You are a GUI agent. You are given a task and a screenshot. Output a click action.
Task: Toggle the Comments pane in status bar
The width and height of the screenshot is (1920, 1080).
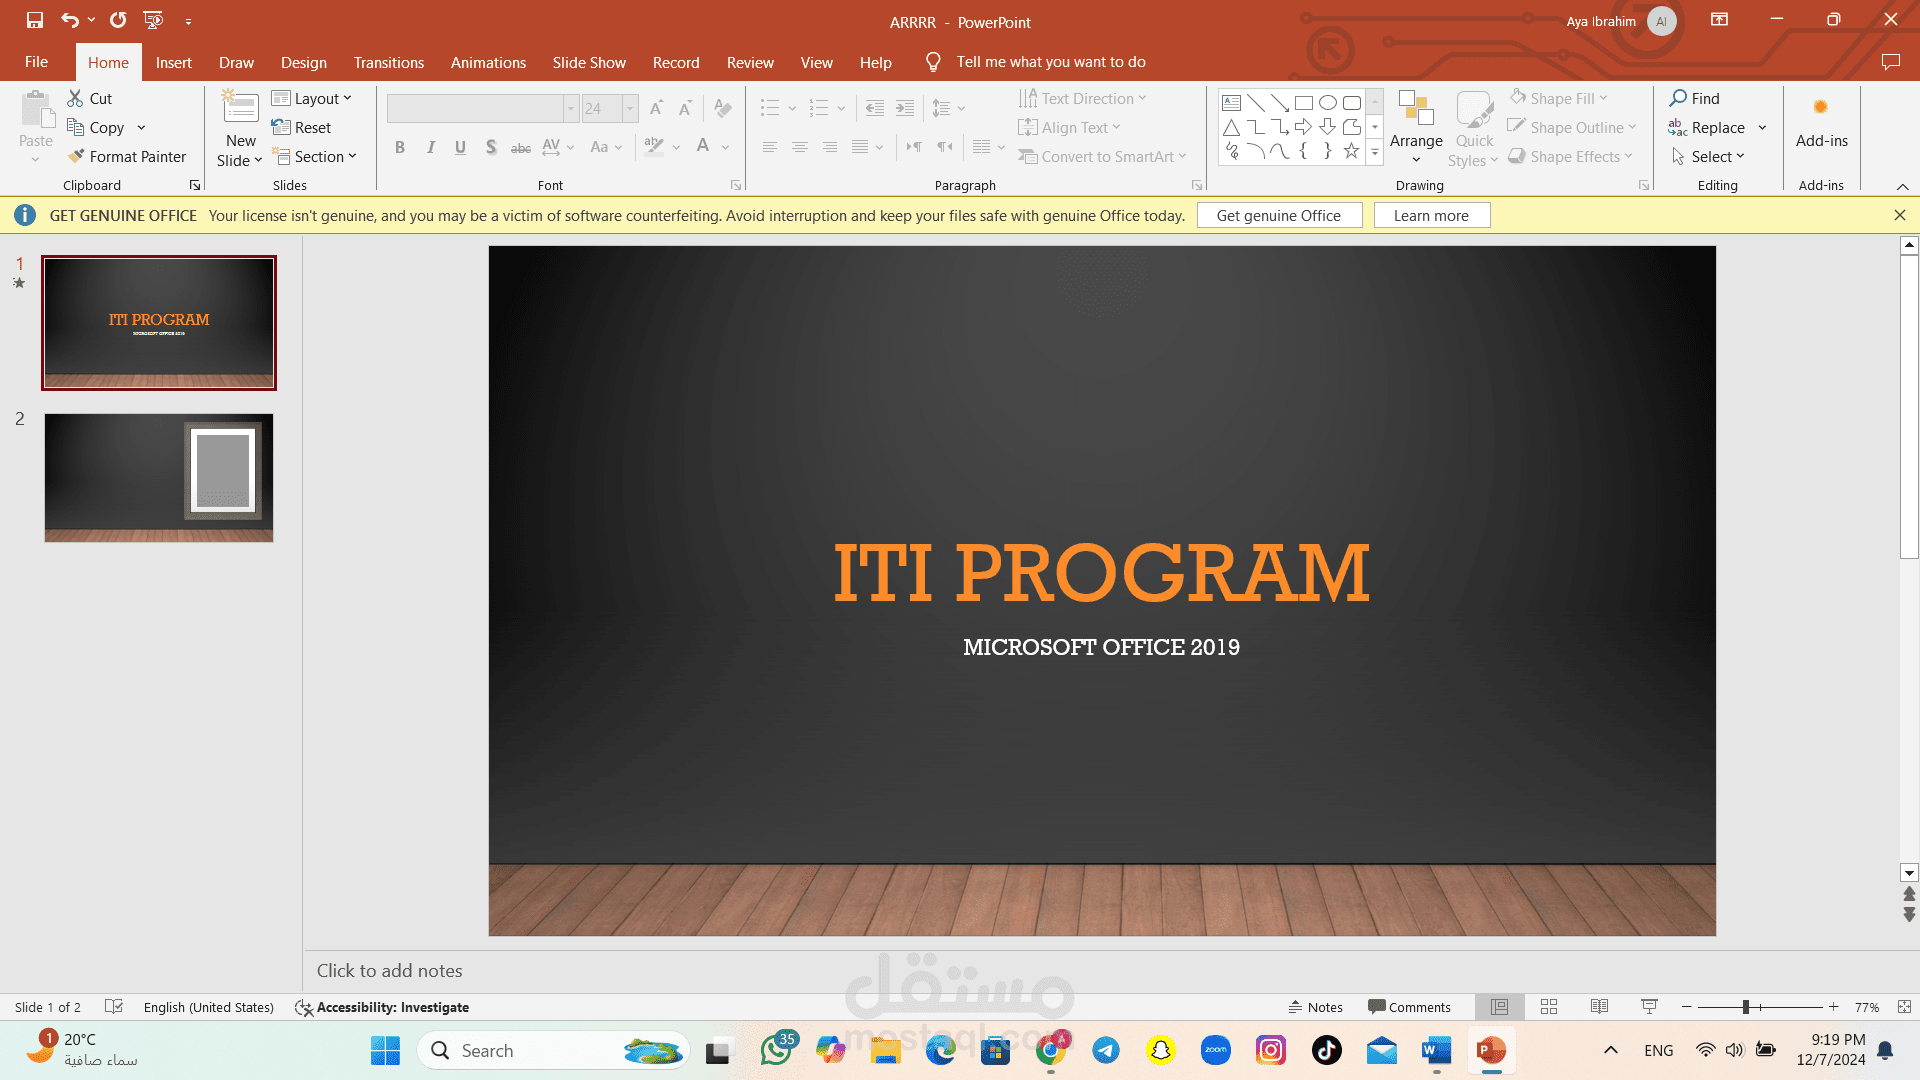(1409, 1007)
